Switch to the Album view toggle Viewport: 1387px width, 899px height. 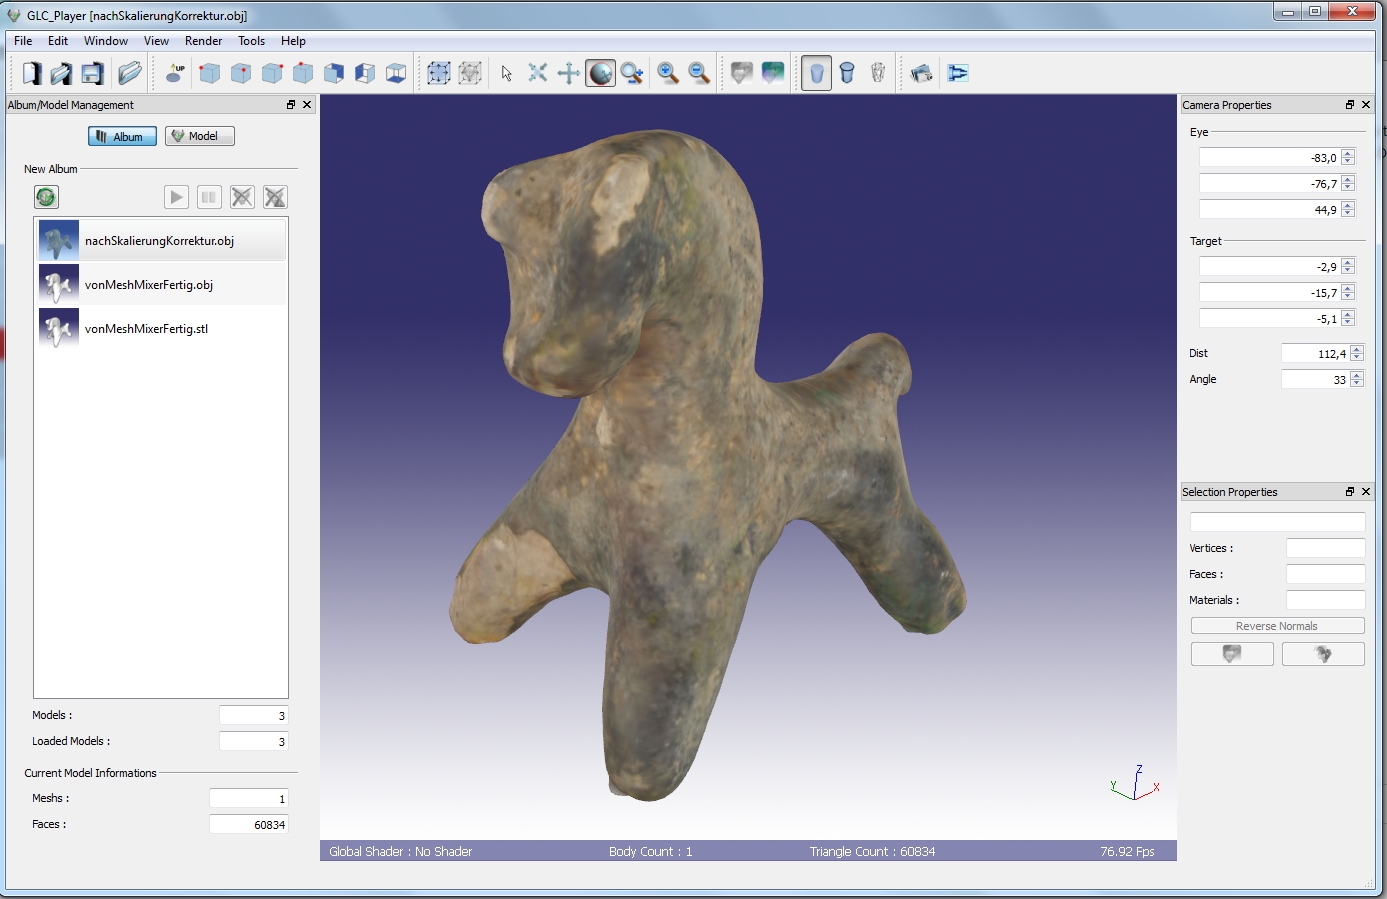coord(122,136)
